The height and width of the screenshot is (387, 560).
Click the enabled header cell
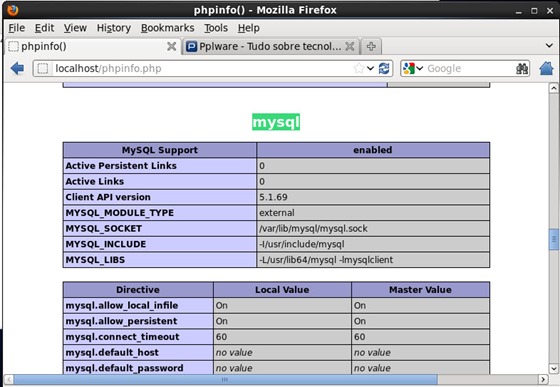click(x=373, y=150)
